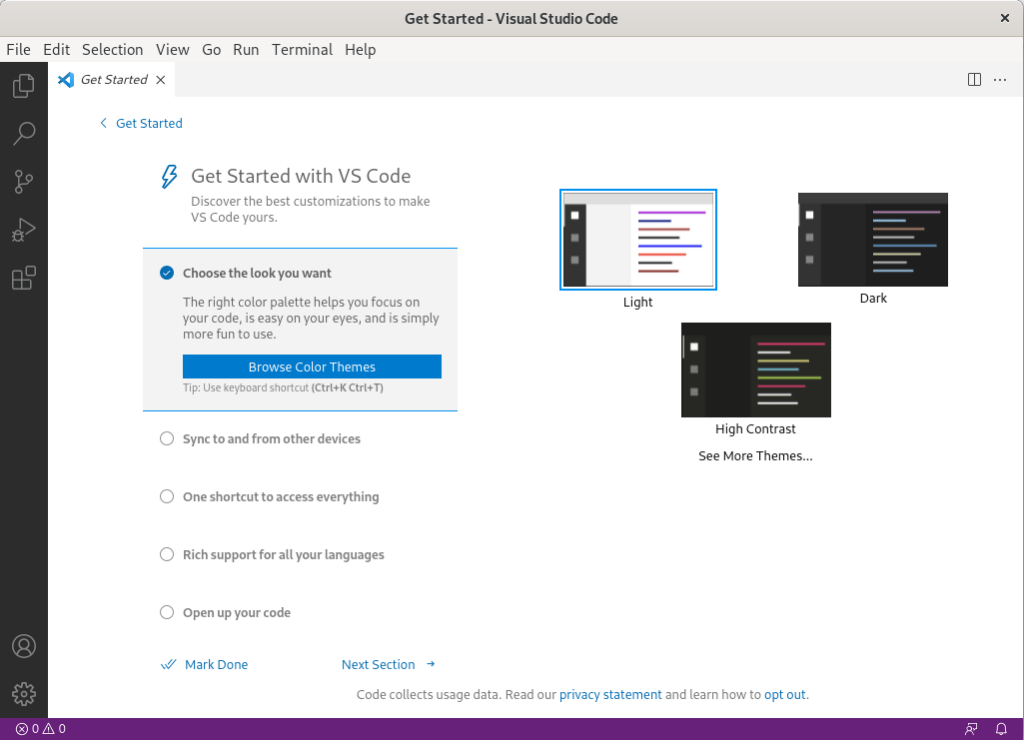
Task: Choose the Dark theme thumbnail
Action: (x=872, y=240)
